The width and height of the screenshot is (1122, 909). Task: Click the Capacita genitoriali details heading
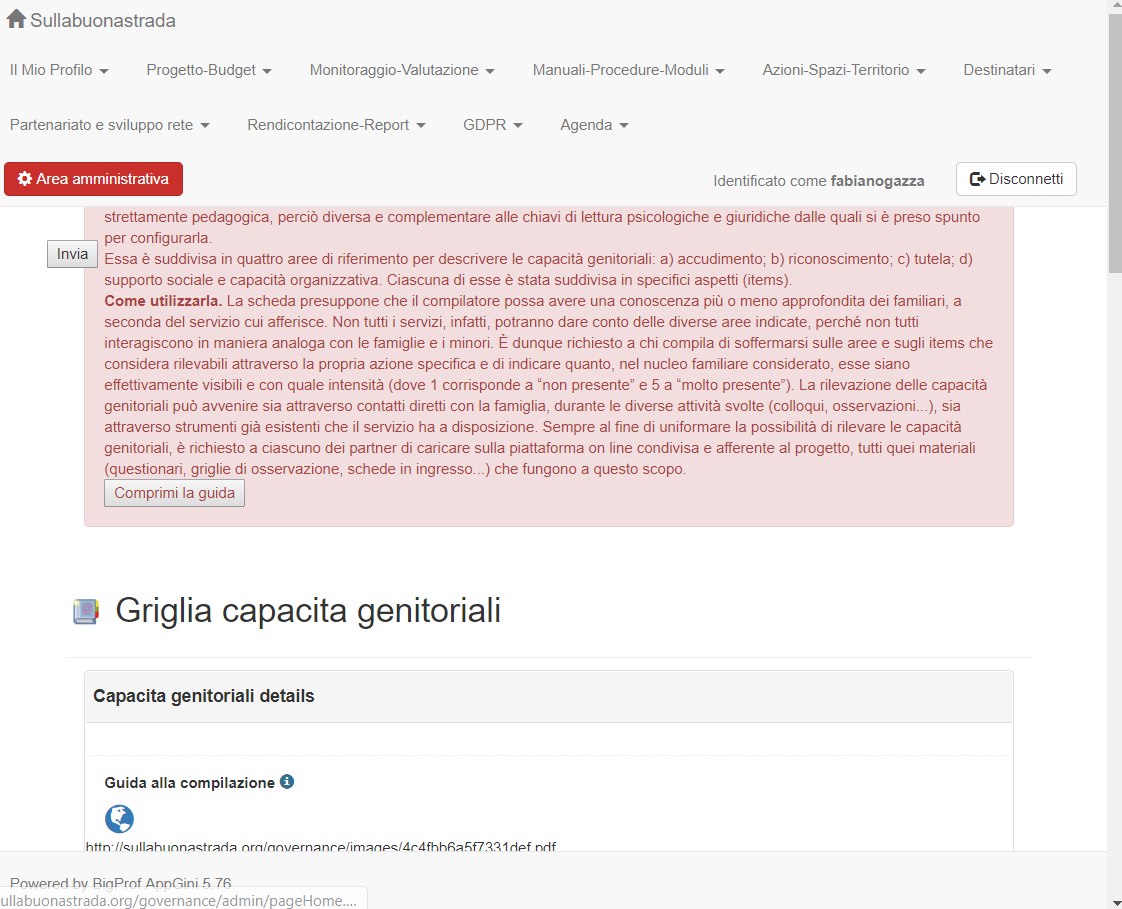click(x=204, y=696)
